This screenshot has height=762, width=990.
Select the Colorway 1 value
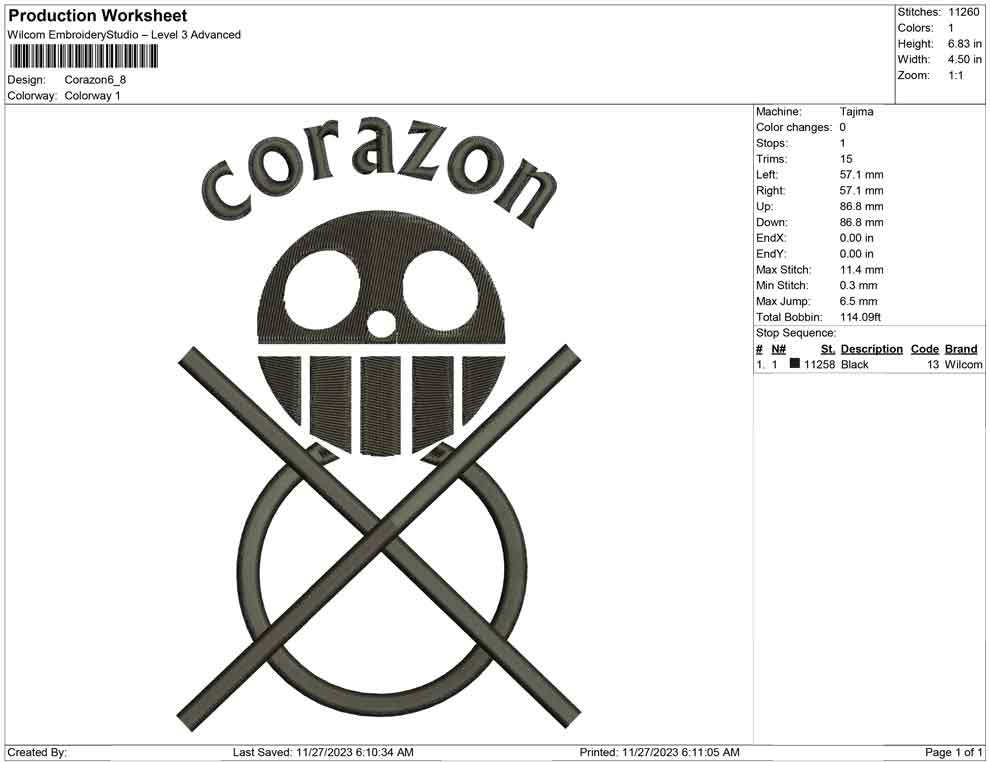pyautogui.click(x=92, y=95)
